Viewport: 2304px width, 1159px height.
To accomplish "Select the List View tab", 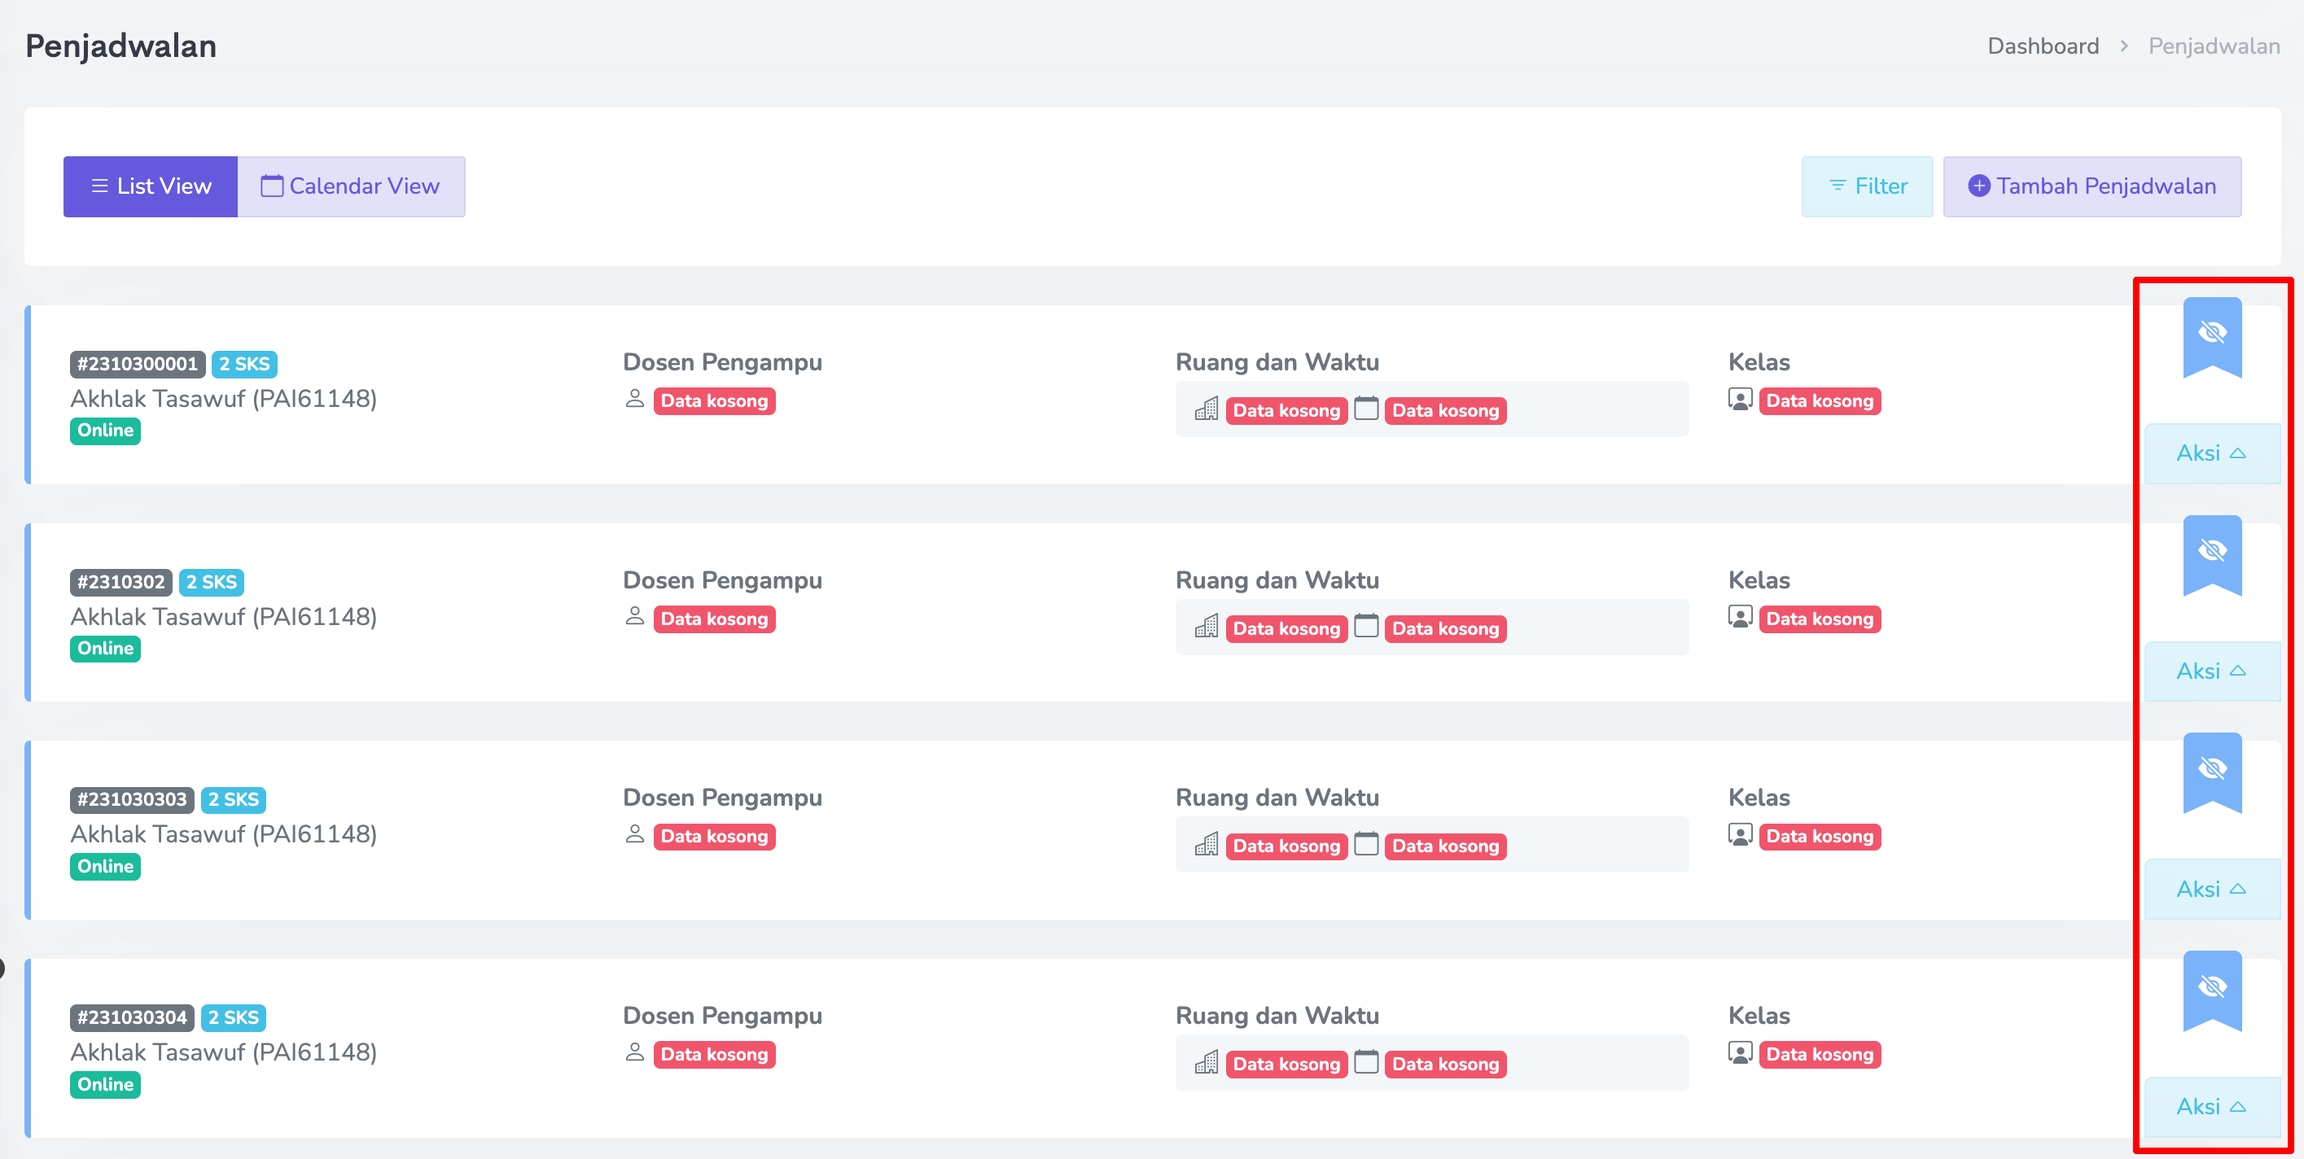I will tap(151, 186).
